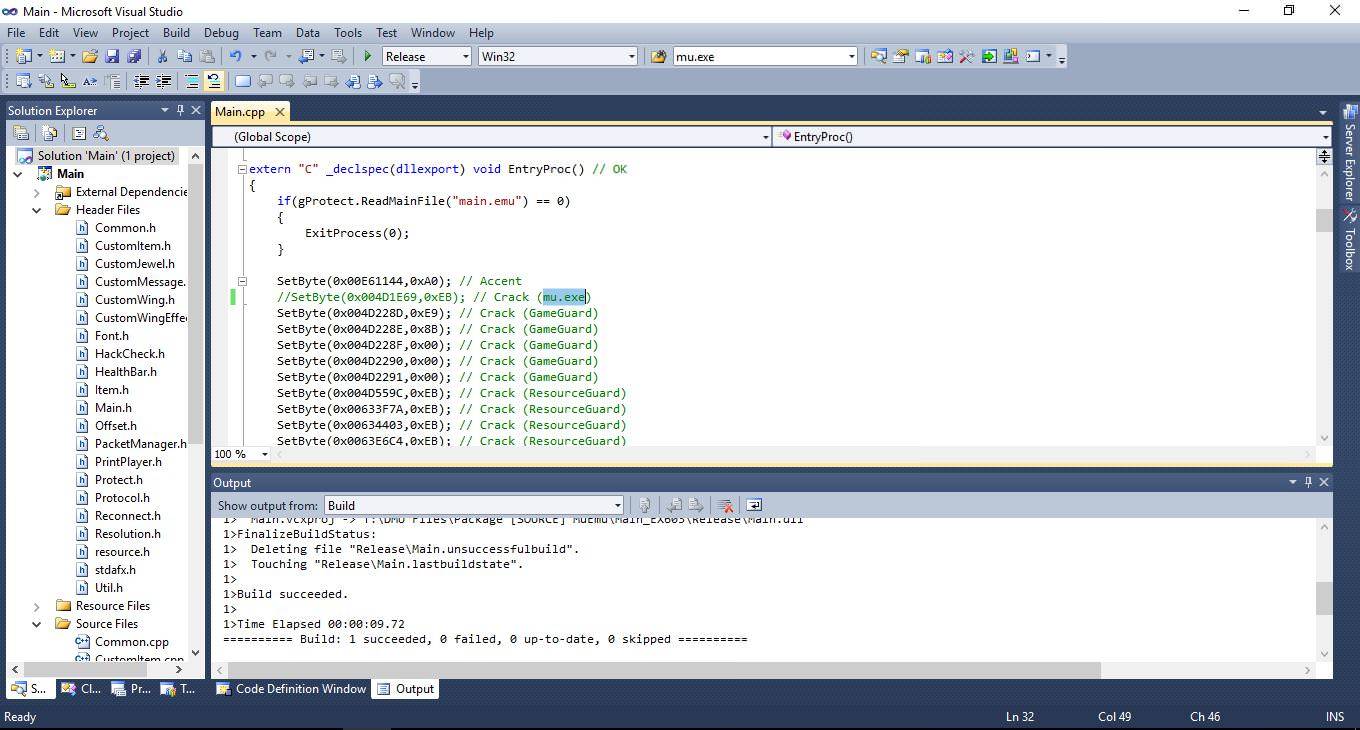
Task: Open the Properties Window toolbar icon
Action: (900, 57)
